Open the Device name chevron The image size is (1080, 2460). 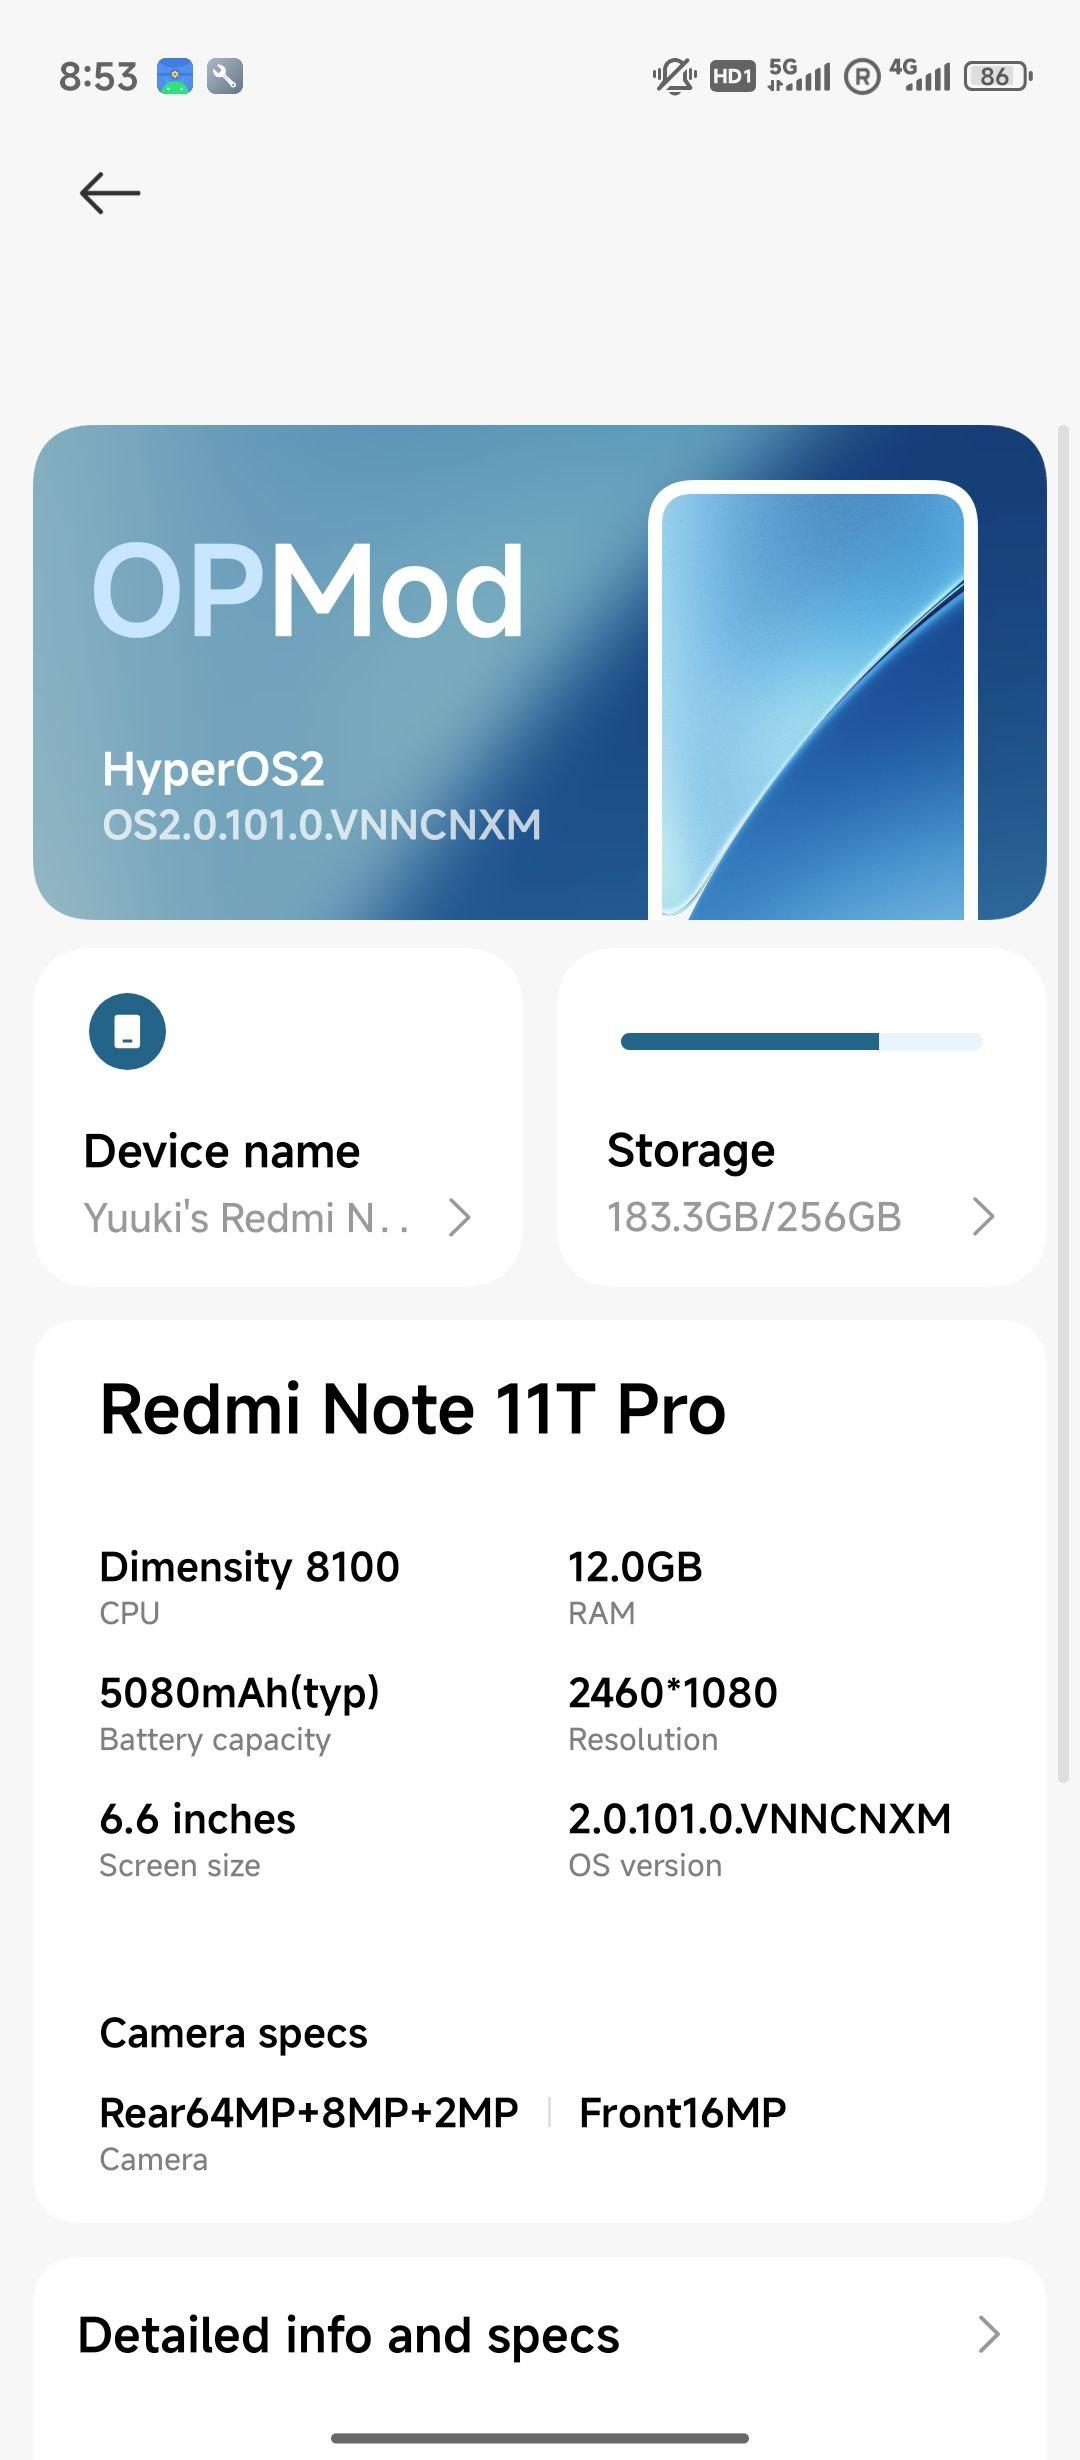pos(459,1218)
